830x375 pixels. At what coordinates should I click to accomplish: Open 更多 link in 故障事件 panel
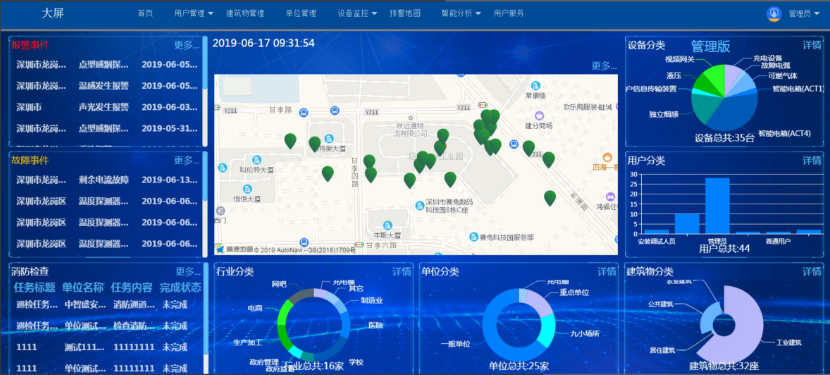tap(186, 160)
